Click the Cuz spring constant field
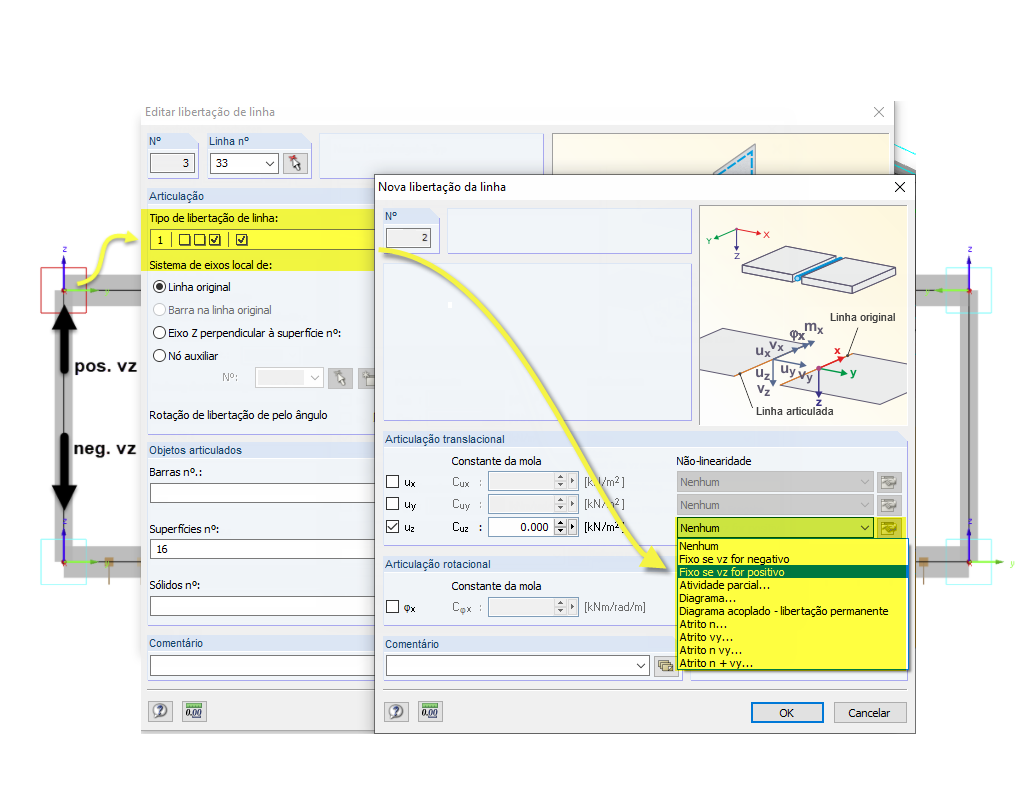This screenshot has width=1030, height=787. point(521,527)
